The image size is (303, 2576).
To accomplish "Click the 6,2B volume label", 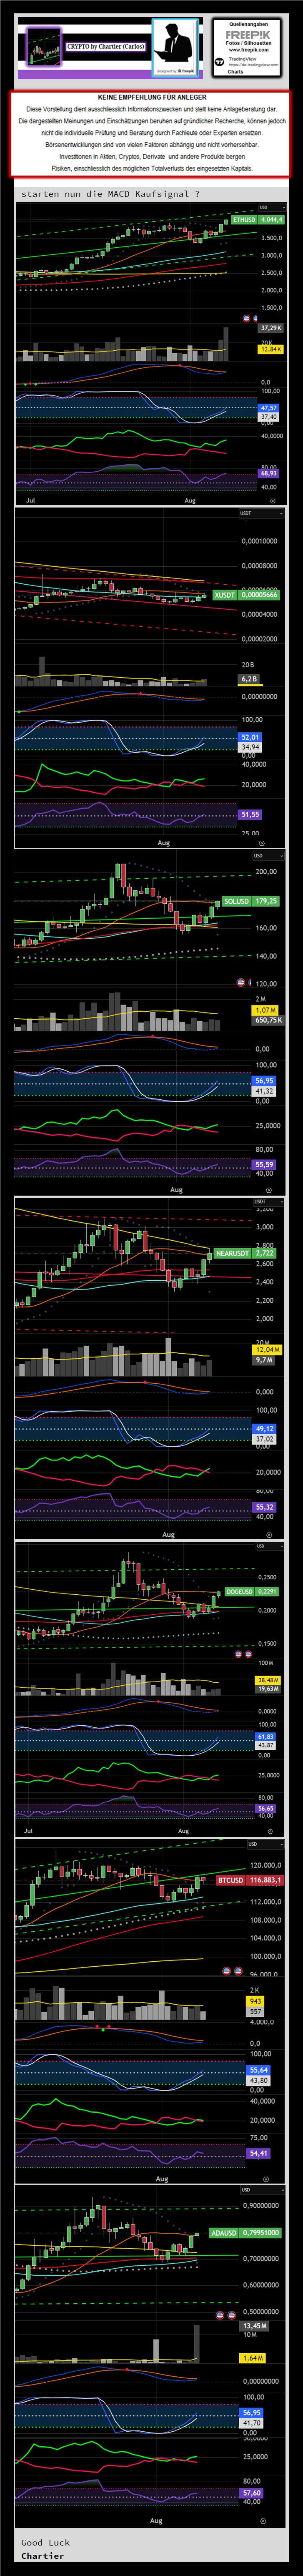I will coord(249,679).
